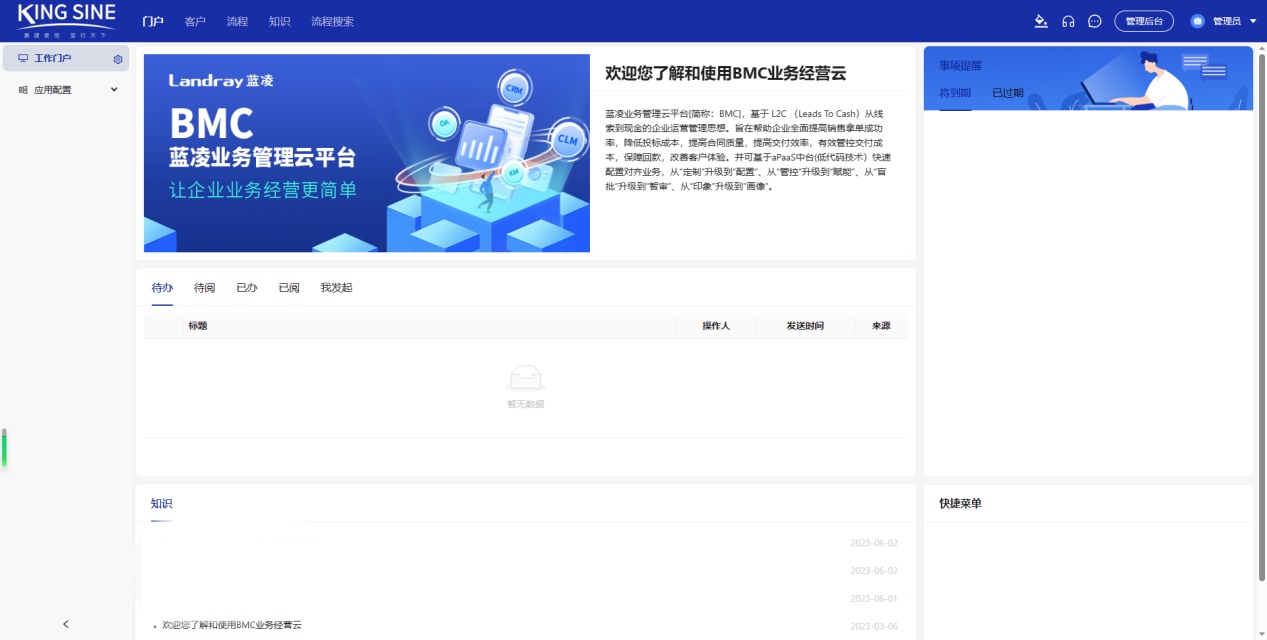Click the 2023-06-01 date entry

point(874,599)
